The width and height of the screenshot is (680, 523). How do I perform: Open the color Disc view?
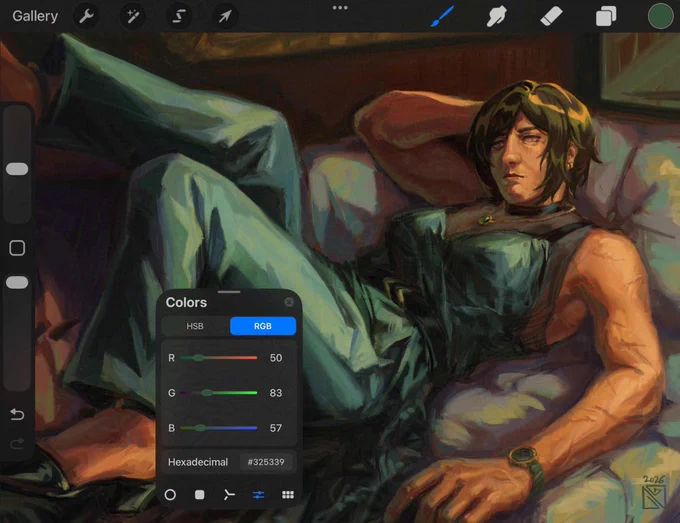pyautogui.click(x=170, y=495)
